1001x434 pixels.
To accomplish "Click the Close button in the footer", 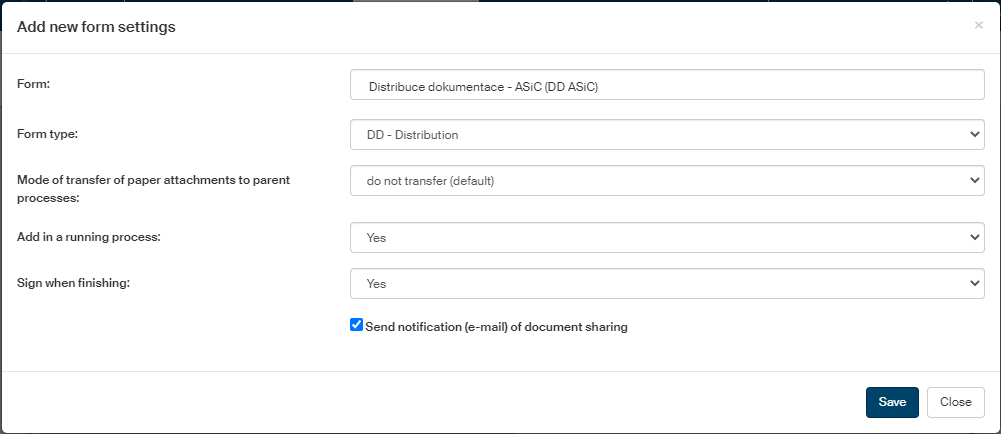I will pos(955,402).
